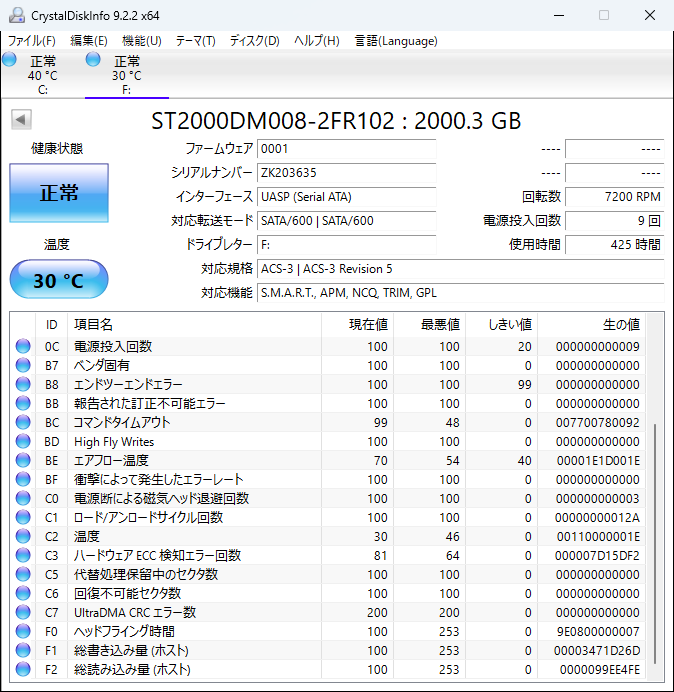This screenshot has width=674, height=692.
Task: Click status orb of High Fly Writes row
Action: [23, 441]
